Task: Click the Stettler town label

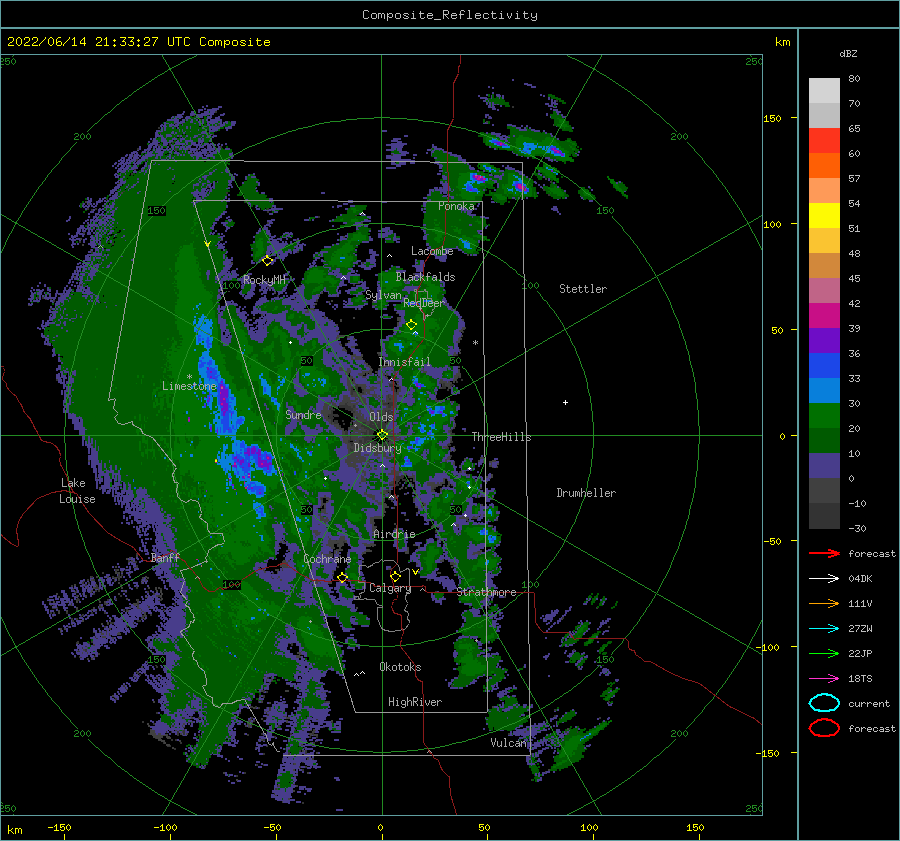Action: 583,289
